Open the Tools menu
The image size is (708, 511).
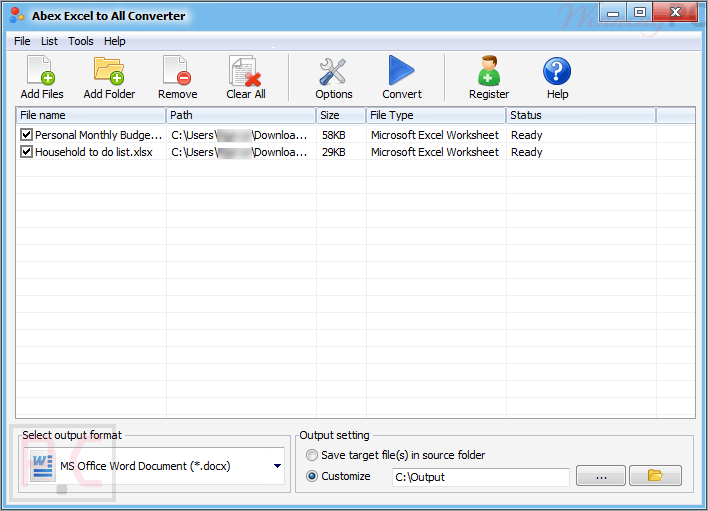pyautogui.click(x=81, y=41)
